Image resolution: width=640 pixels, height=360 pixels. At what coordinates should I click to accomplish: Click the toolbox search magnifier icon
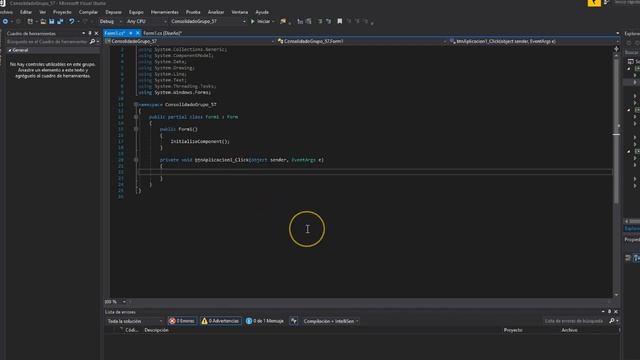pyautogui.click(x=93, y=42)
